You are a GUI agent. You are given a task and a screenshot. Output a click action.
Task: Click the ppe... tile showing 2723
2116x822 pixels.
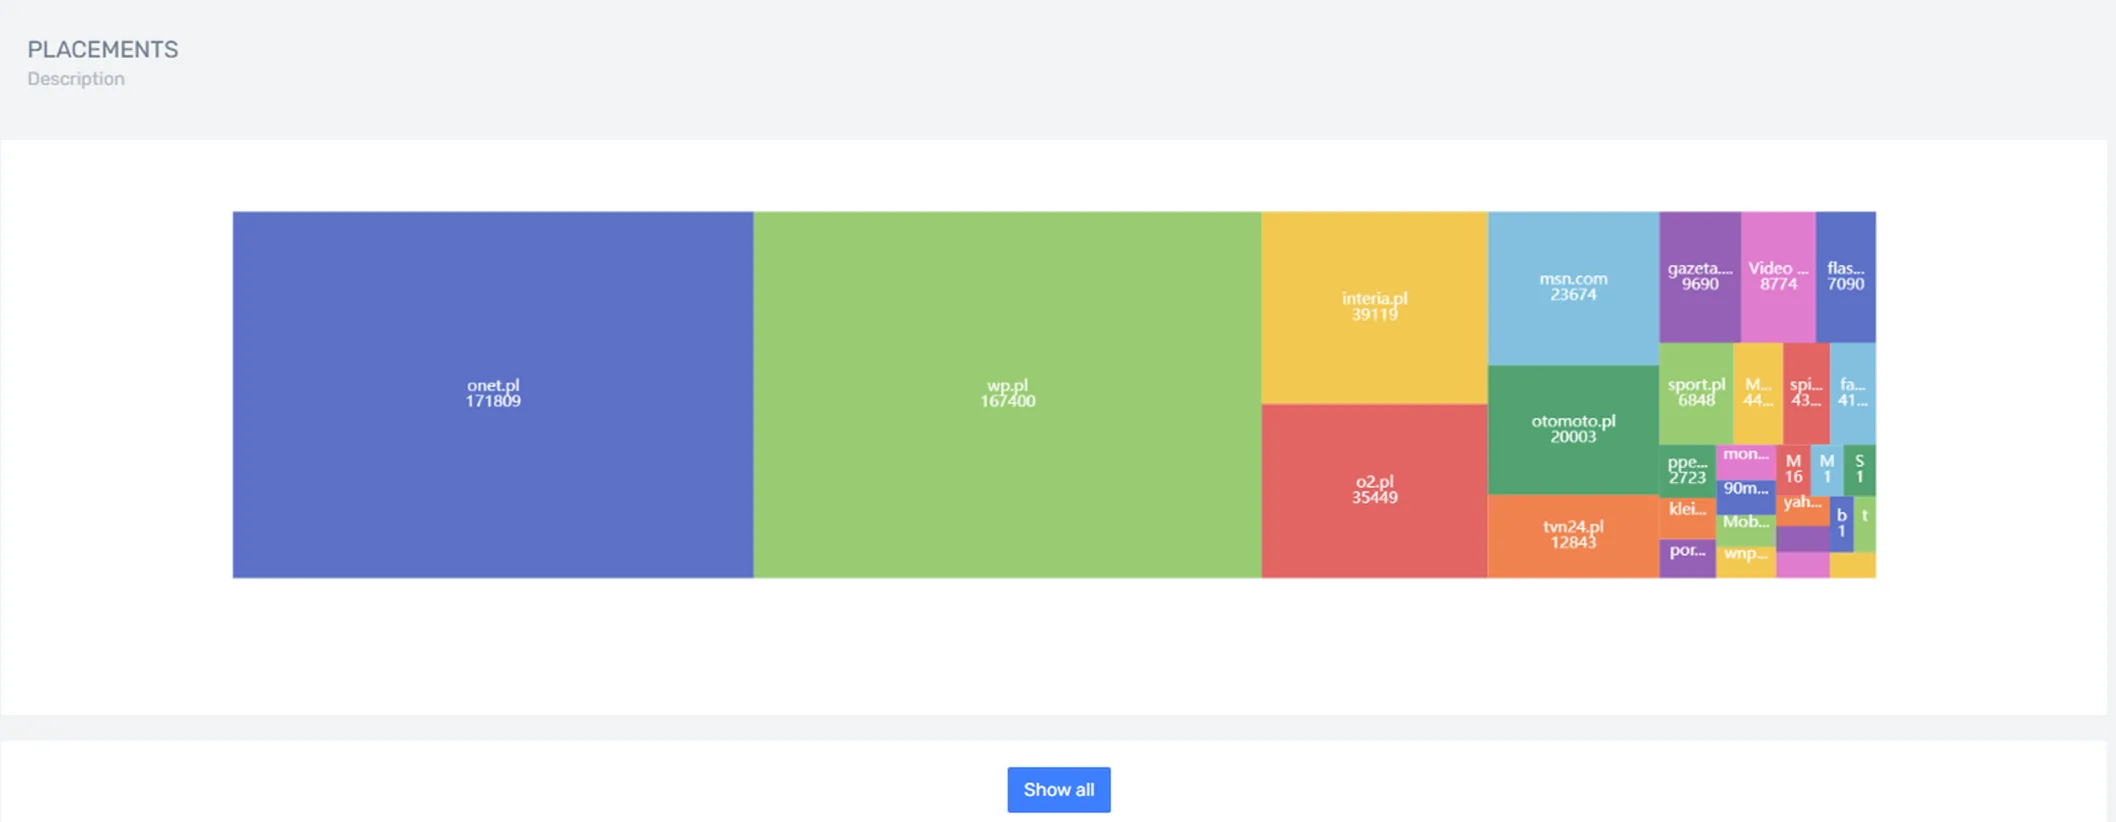pos(1687,470)
